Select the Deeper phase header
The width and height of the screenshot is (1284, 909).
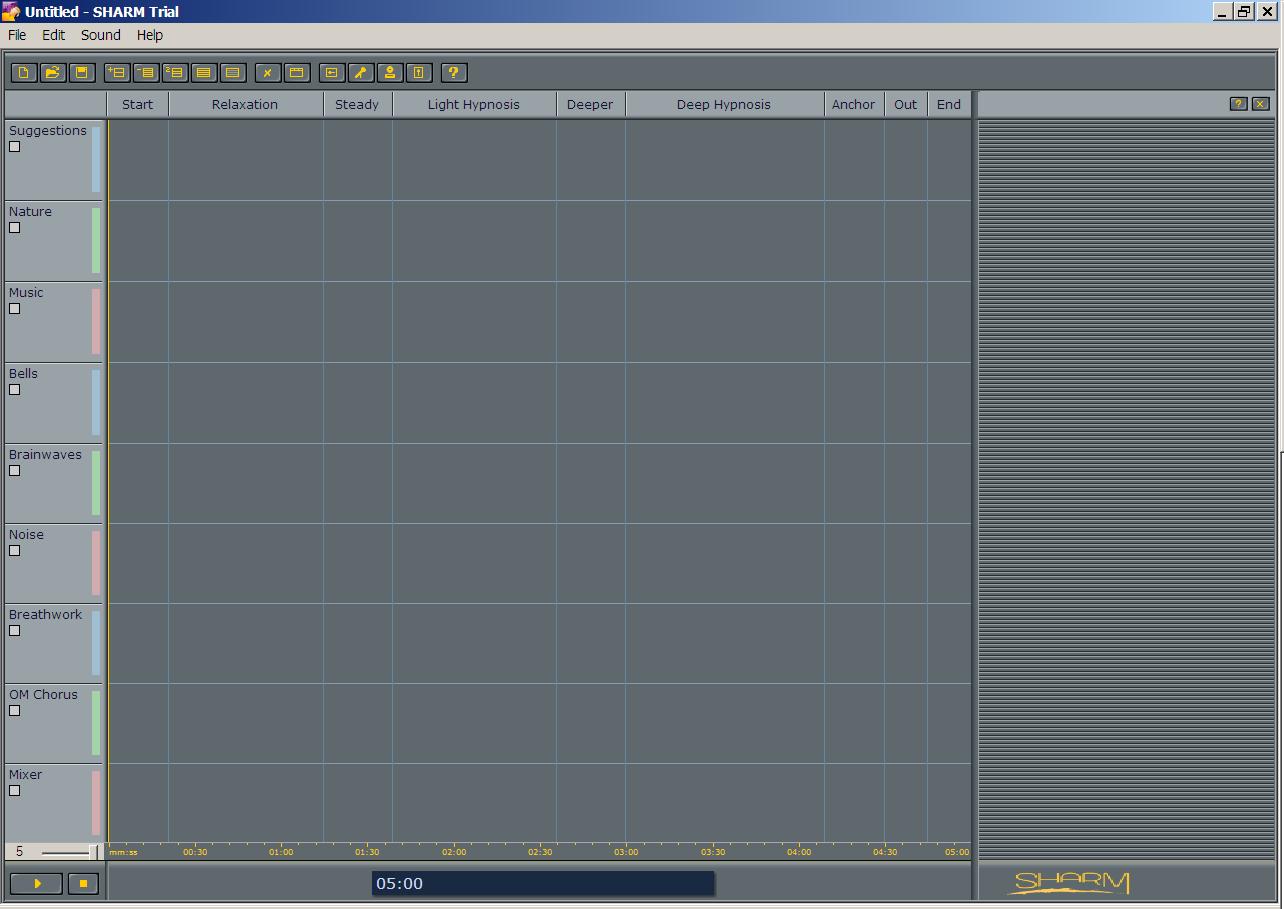coord(590,104)
